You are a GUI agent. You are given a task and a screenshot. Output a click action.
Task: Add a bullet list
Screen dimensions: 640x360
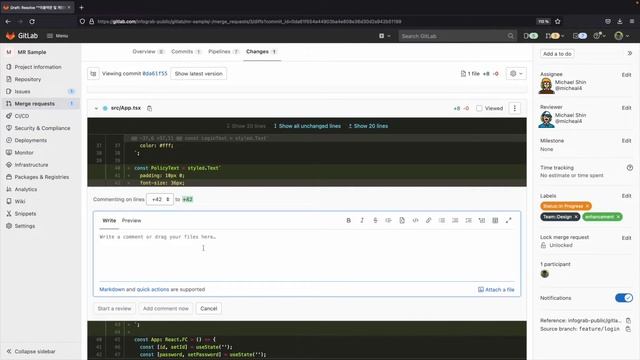[x=442, y=220]
